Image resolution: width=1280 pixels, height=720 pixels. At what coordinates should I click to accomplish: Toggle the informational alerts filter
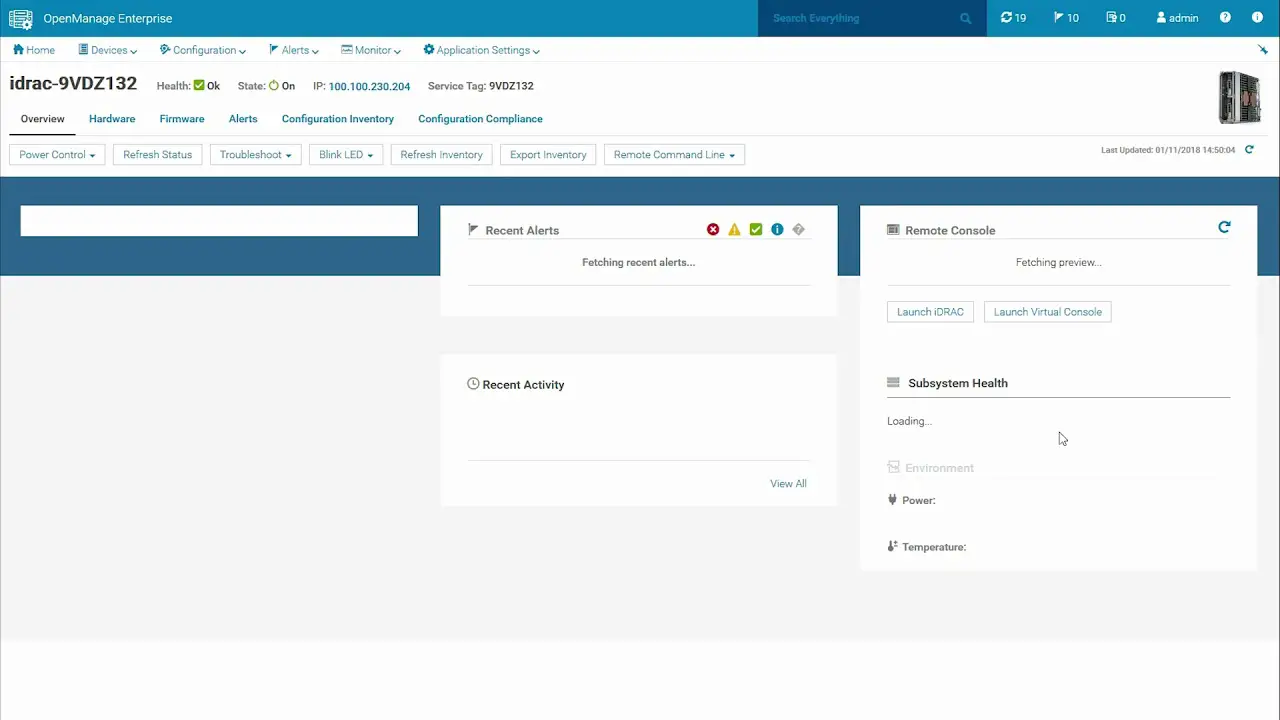click(x=777, y=229)
